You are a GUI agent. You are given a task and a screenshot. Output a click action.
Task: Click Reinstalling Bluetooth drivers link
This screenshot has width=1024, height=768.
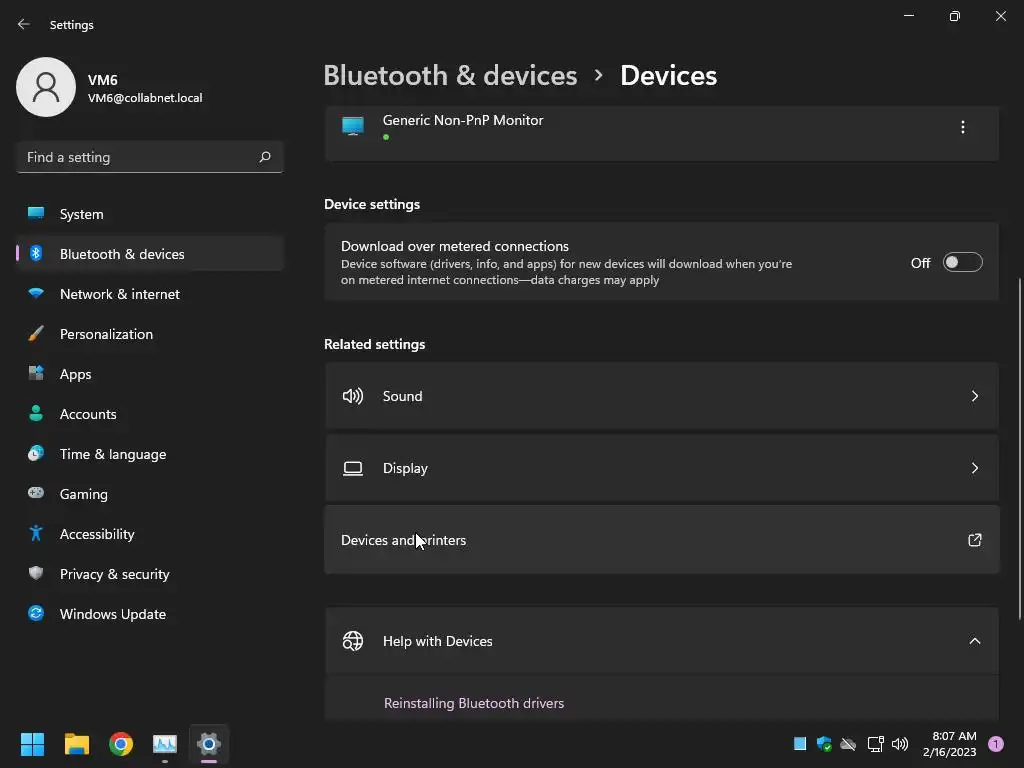474,703
